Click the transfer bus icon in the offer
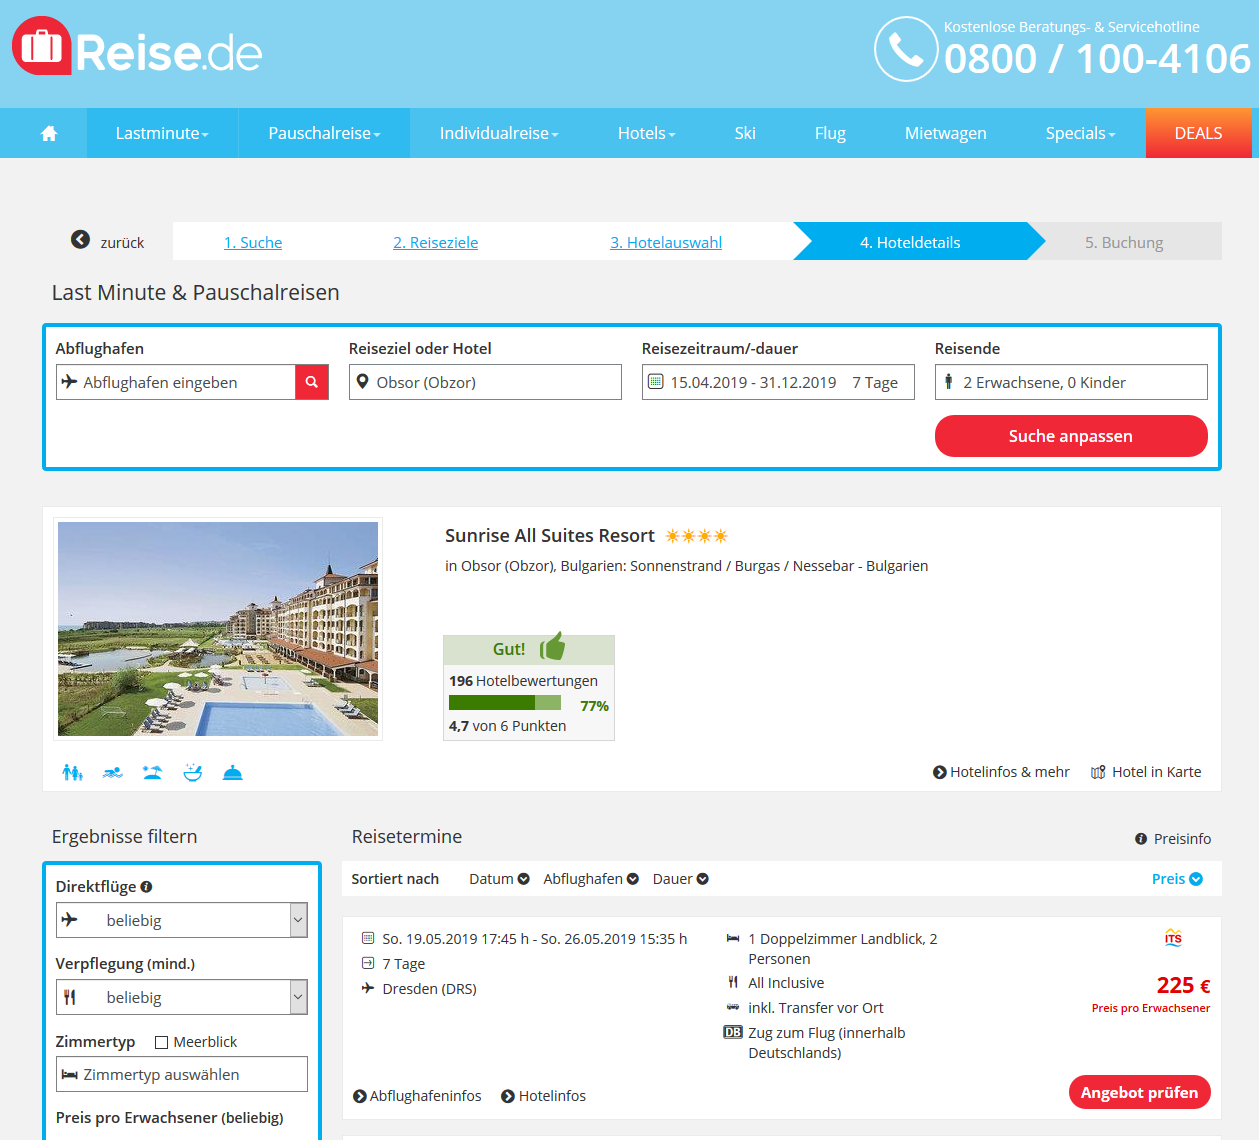This screenshot has height=1140, width=1259. [x=733, y=1007]
